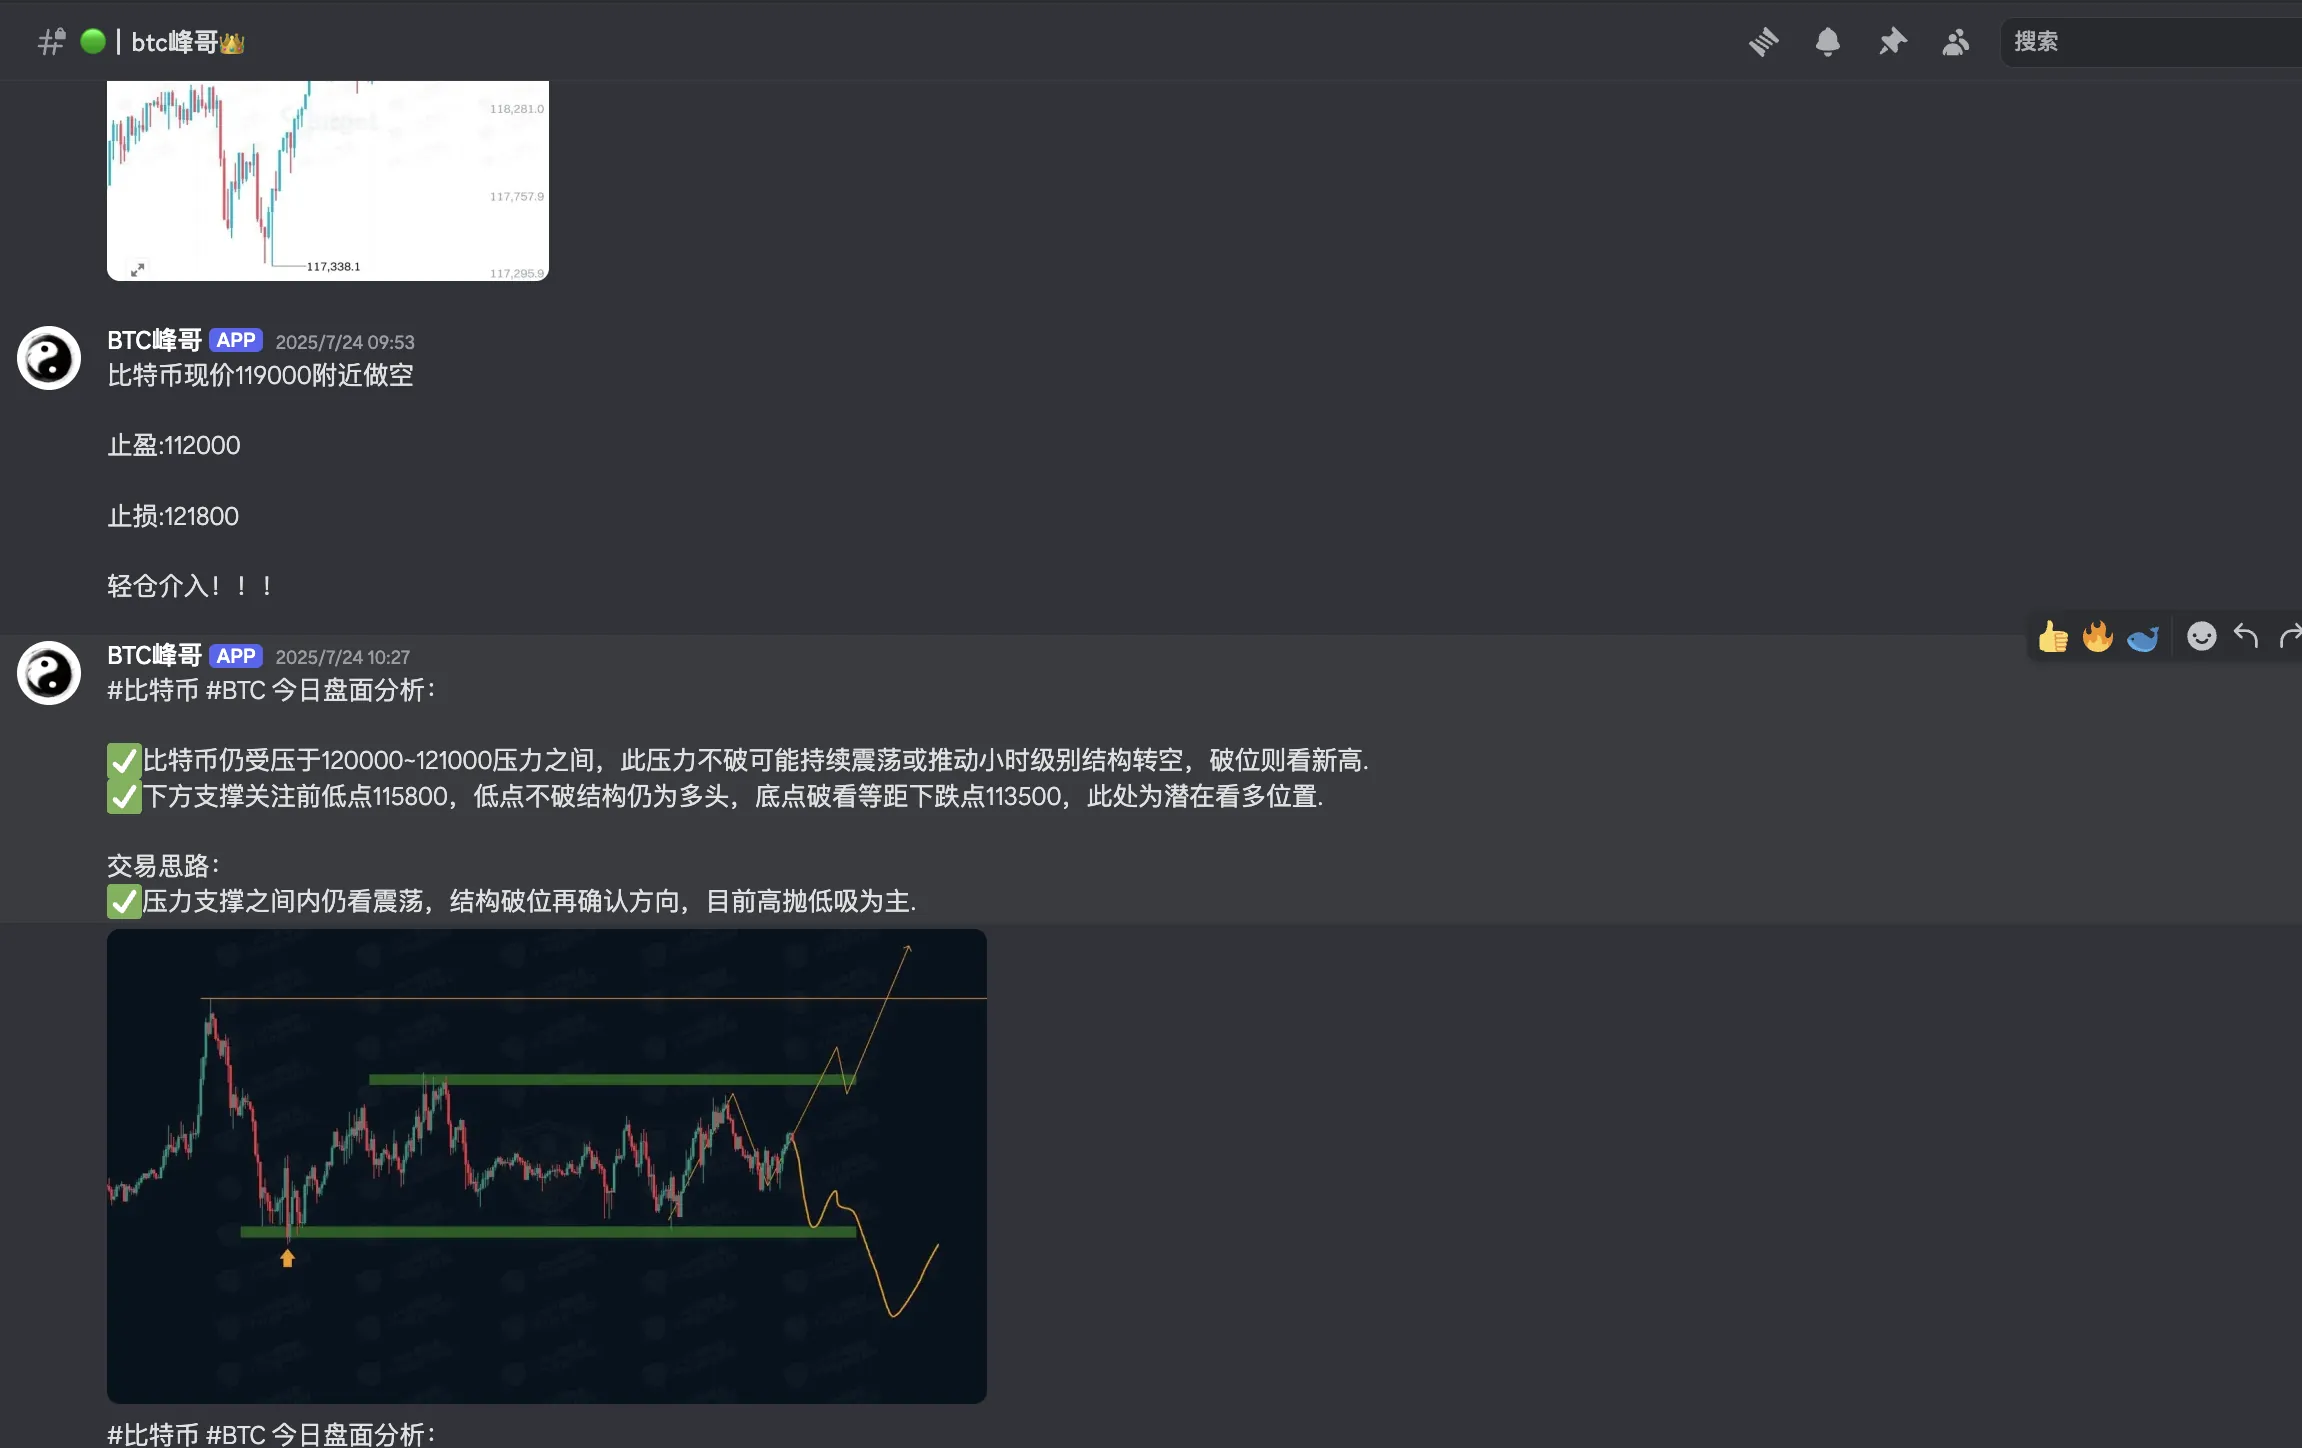The image size is (2302, 1448).
Task: Open the add reaction smiley picker
Action: point(2201,636)
